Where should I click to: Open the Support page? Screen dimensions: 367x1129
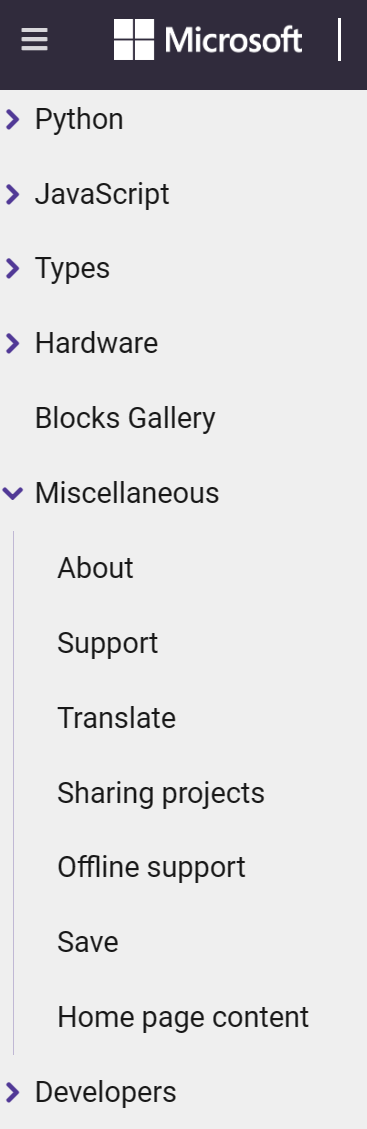pos(107,643)
